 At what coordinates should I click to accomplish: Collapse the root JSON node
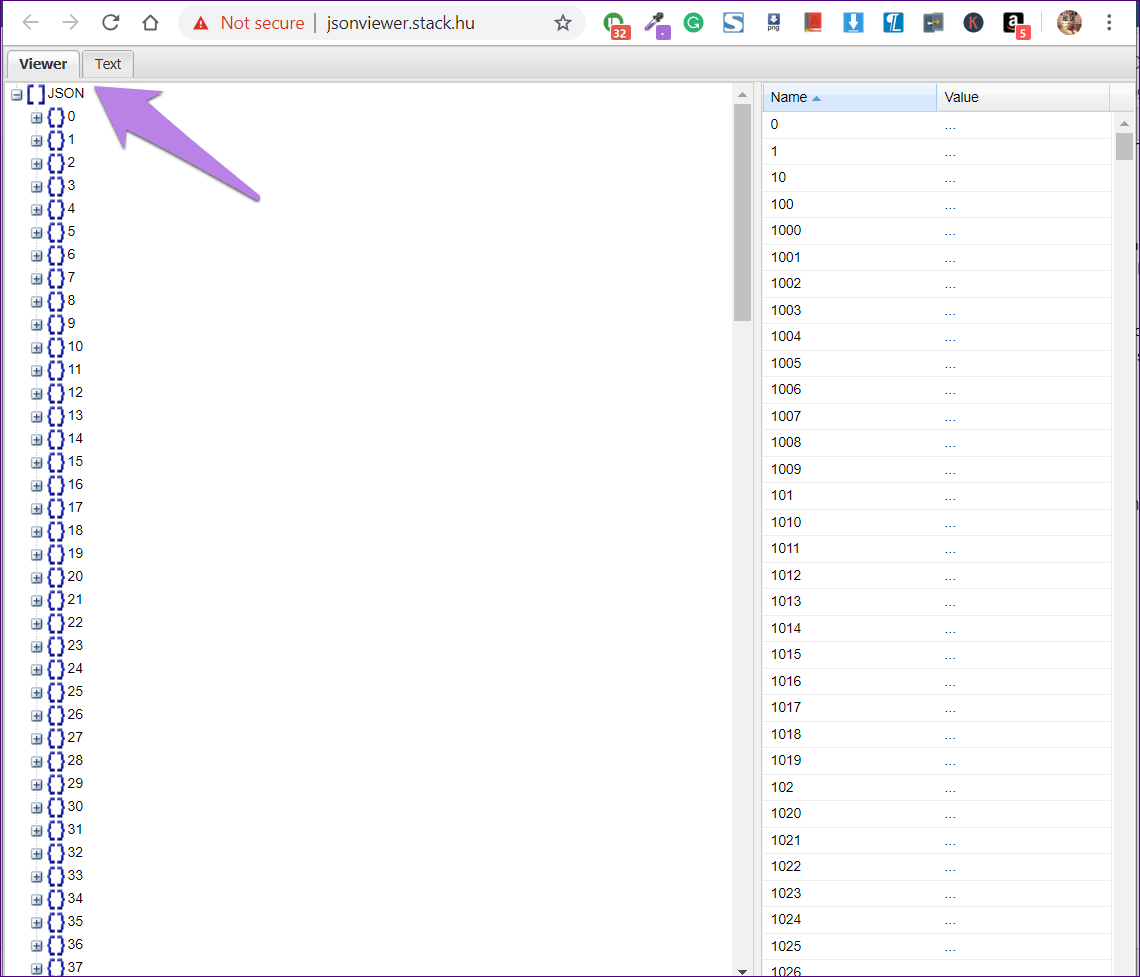point(16,95)
